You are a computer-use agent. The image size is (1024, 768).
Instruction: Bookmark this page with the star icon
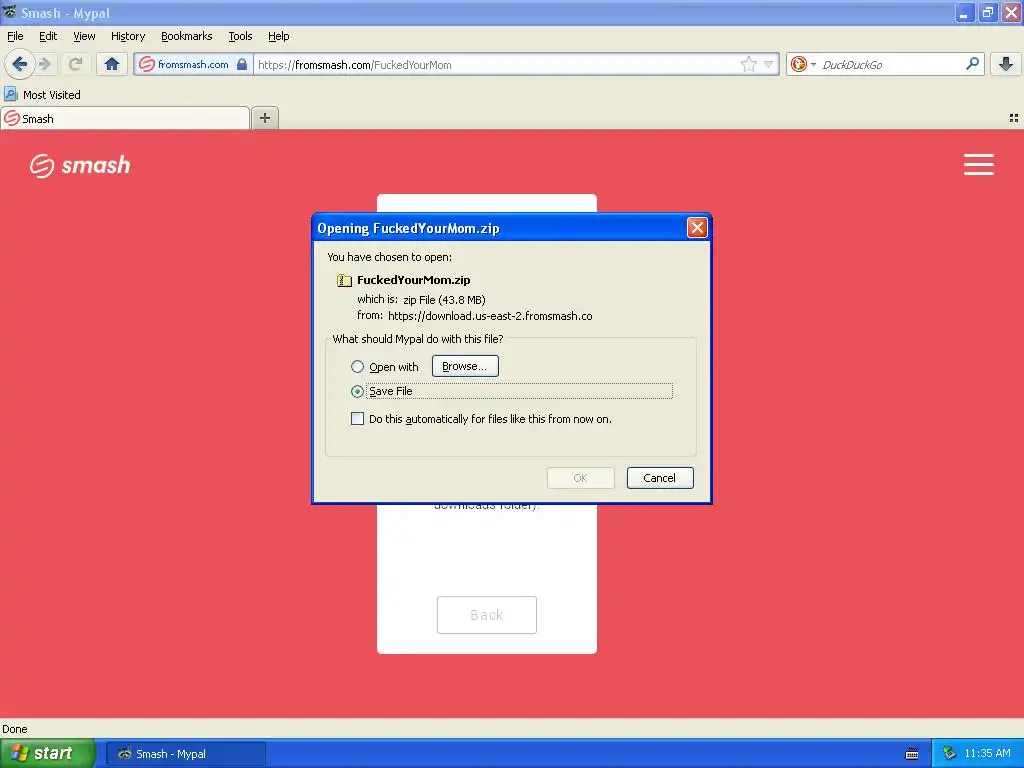[748, 64]
